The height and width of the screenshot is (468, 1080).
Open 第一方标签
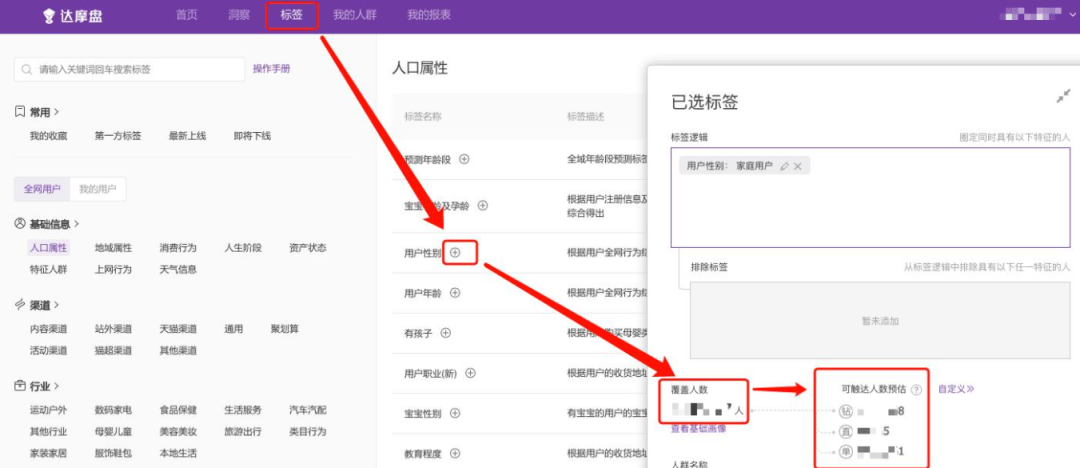click(118, 136)
